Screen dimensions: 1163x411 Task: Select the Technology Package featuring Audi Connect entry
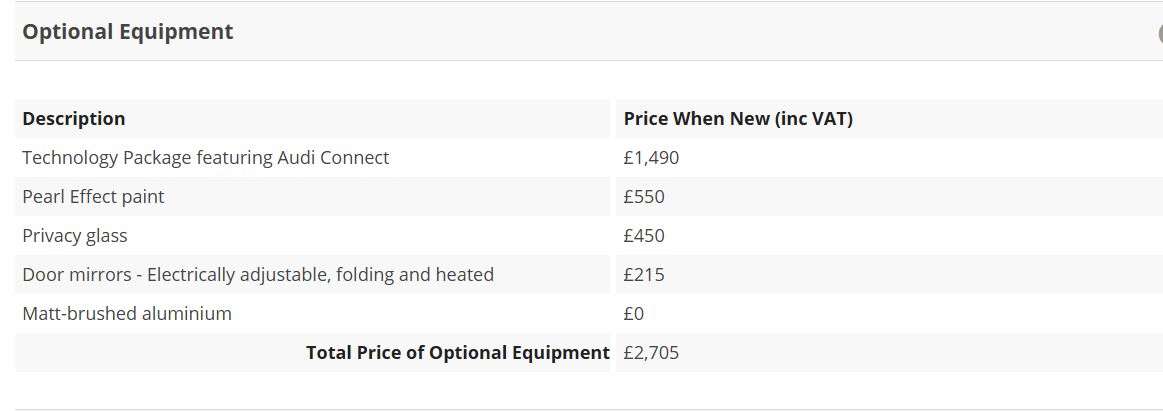tap(205, 158)
